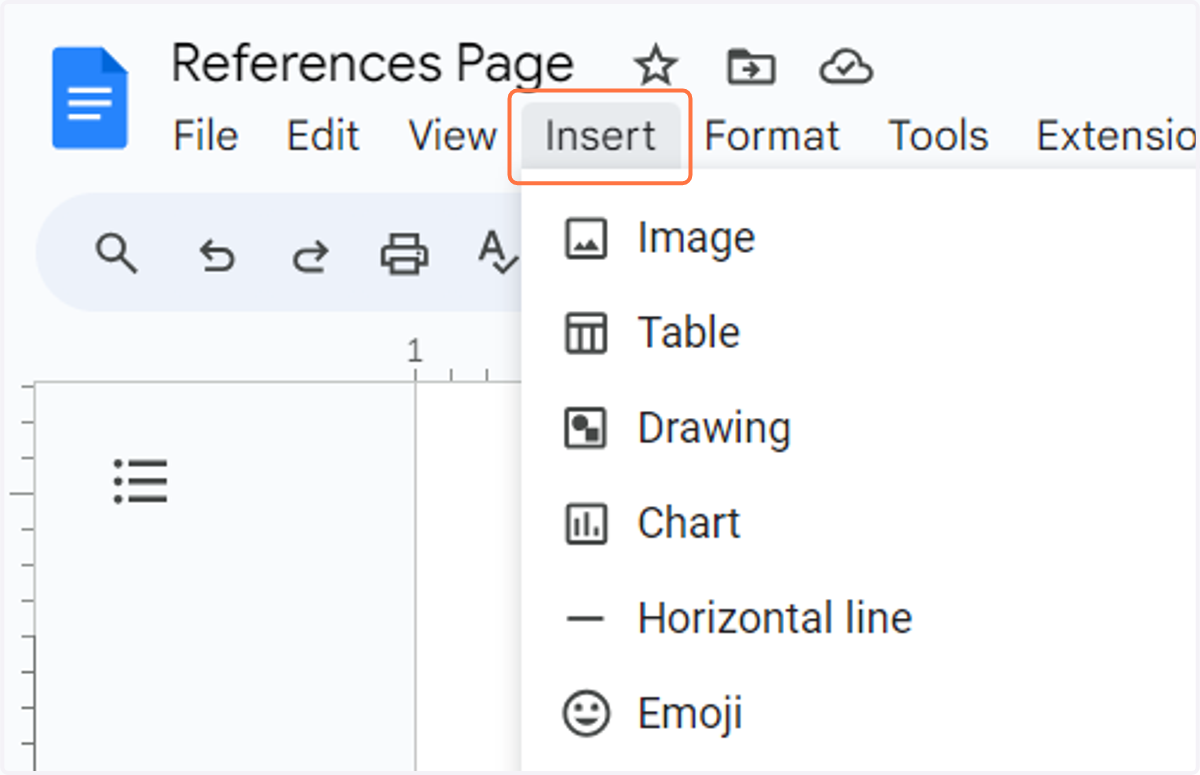Open the Insert menu
Viewport: 1200px width, 775px height.
pyautogui.click(x=600, y=136)
